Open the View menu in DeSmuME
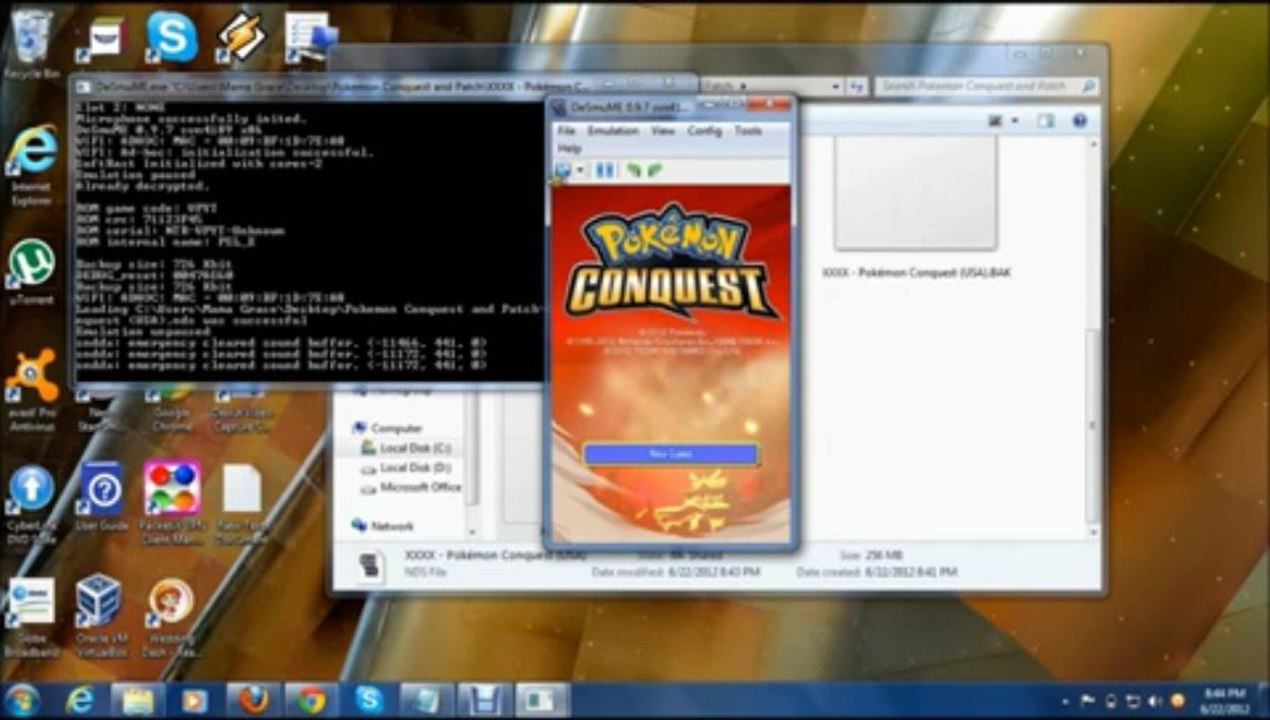This screenshot has height=720, width=1270. (662, 131)
